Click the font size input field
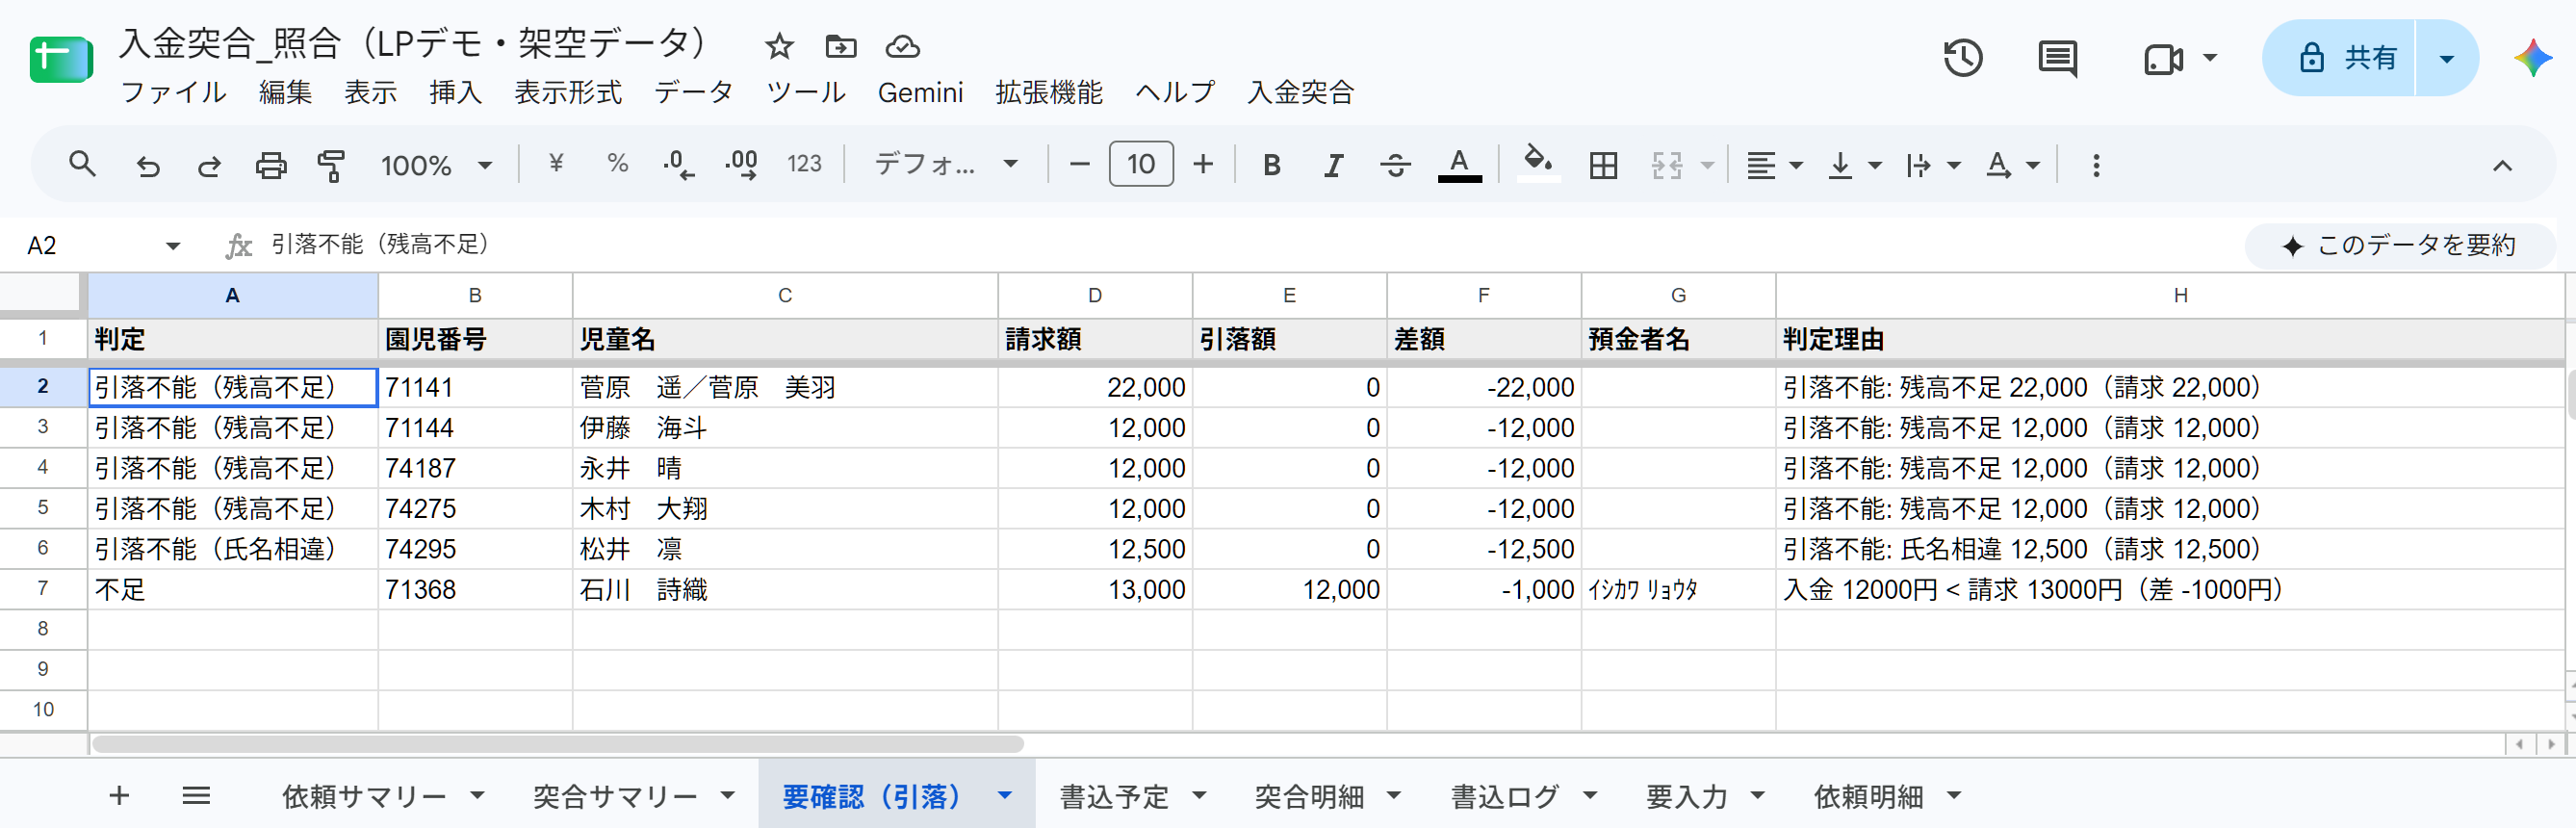Image resolution: width=2576 pixels, height=828 pixels. tap(1141, 164)
